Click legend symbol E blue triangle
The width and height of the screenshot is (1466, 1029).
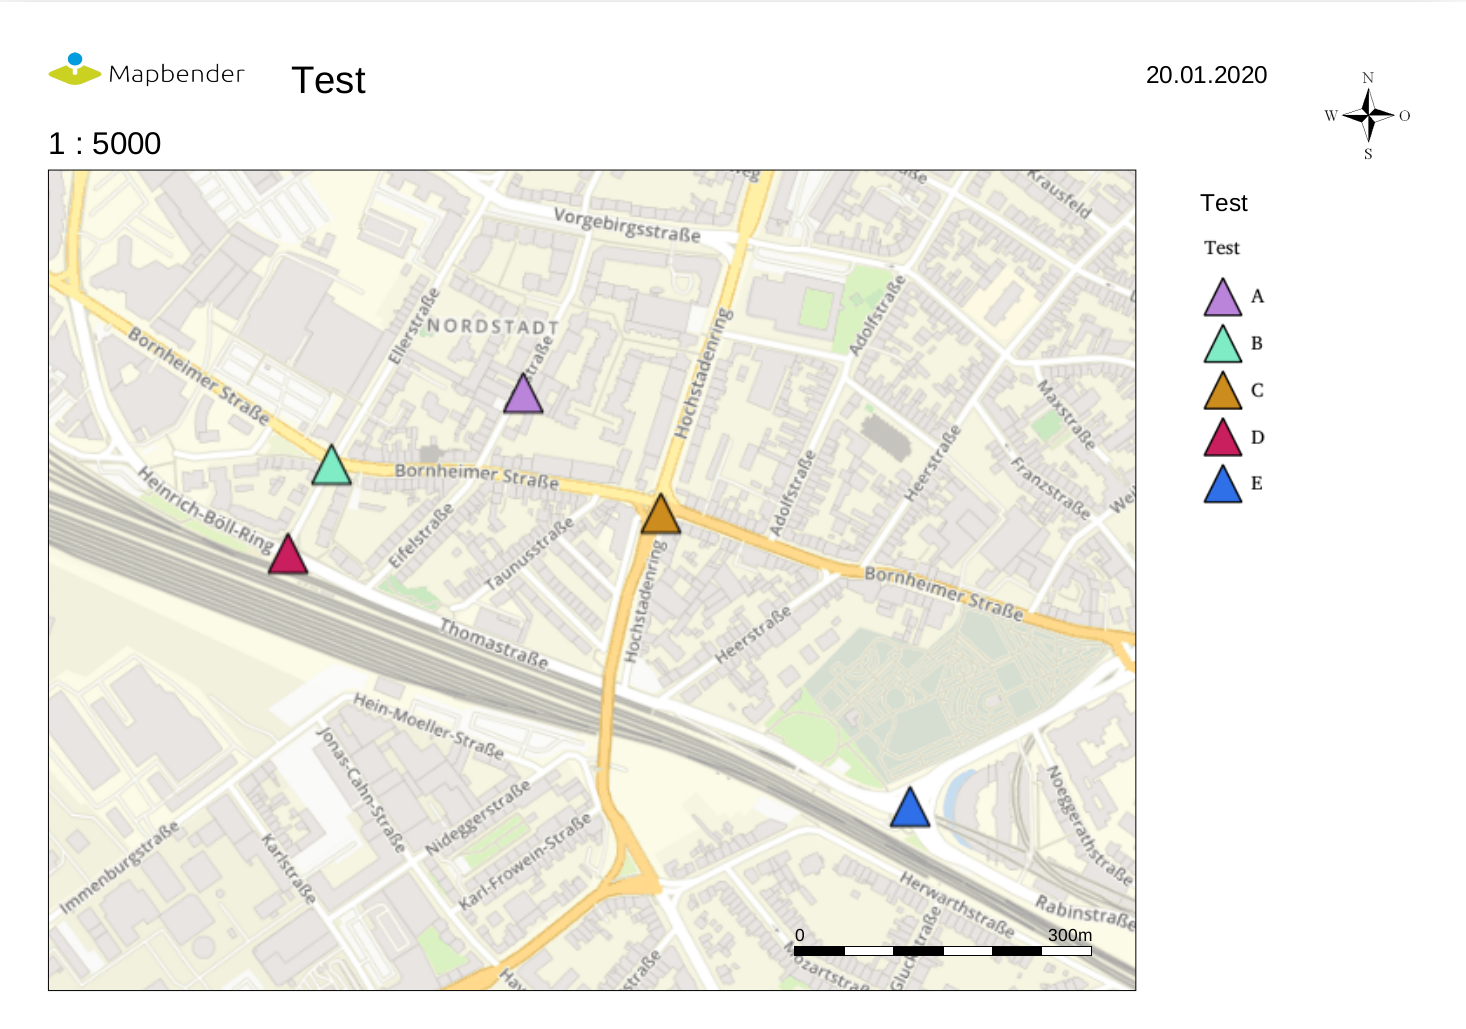coord(1222,486)
